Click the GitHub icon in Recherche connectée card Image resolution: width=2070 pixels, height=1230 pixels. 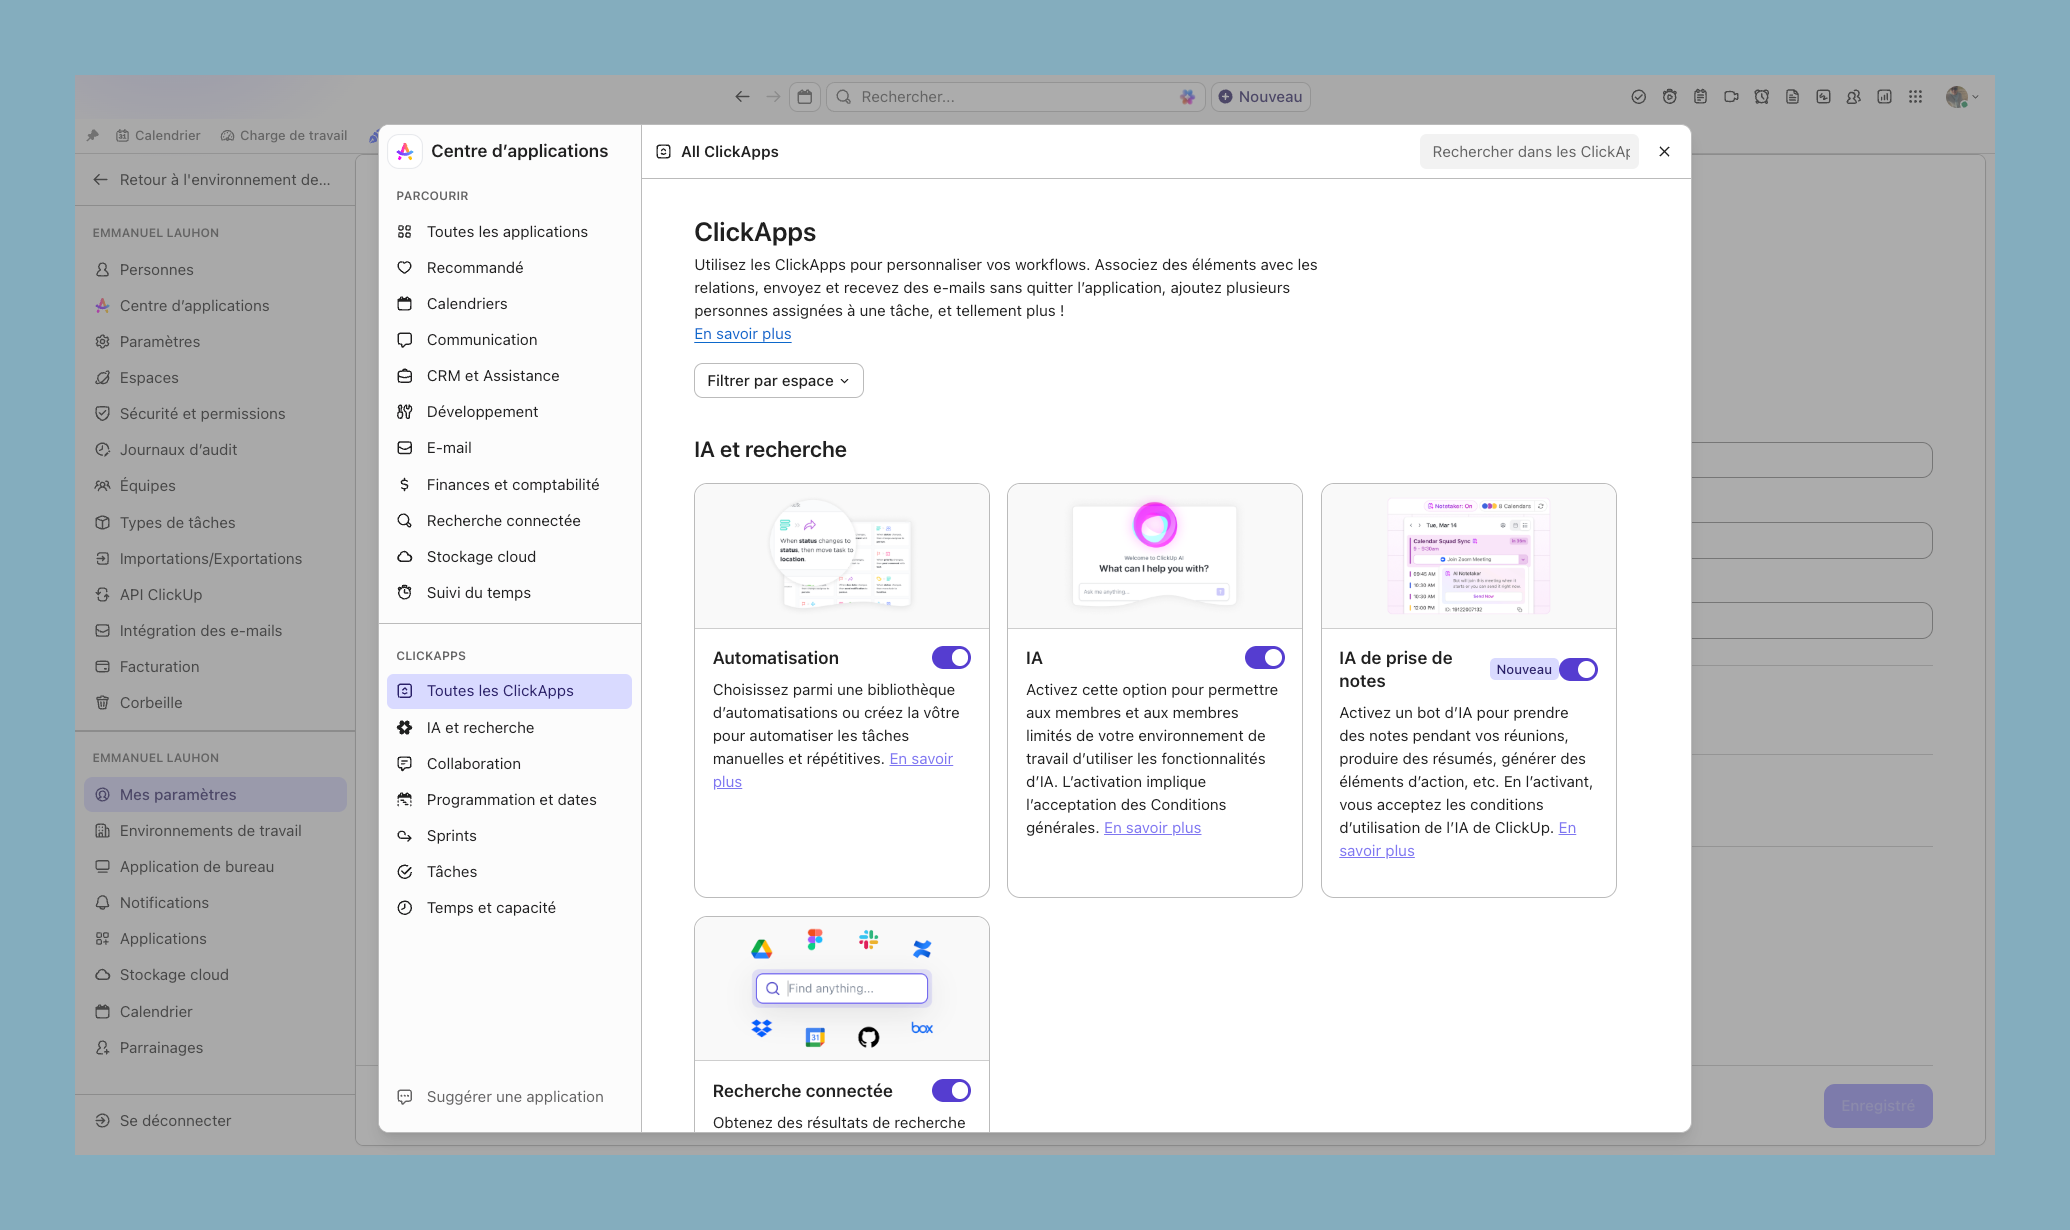pyautogui.click(x=868, y=1037)
